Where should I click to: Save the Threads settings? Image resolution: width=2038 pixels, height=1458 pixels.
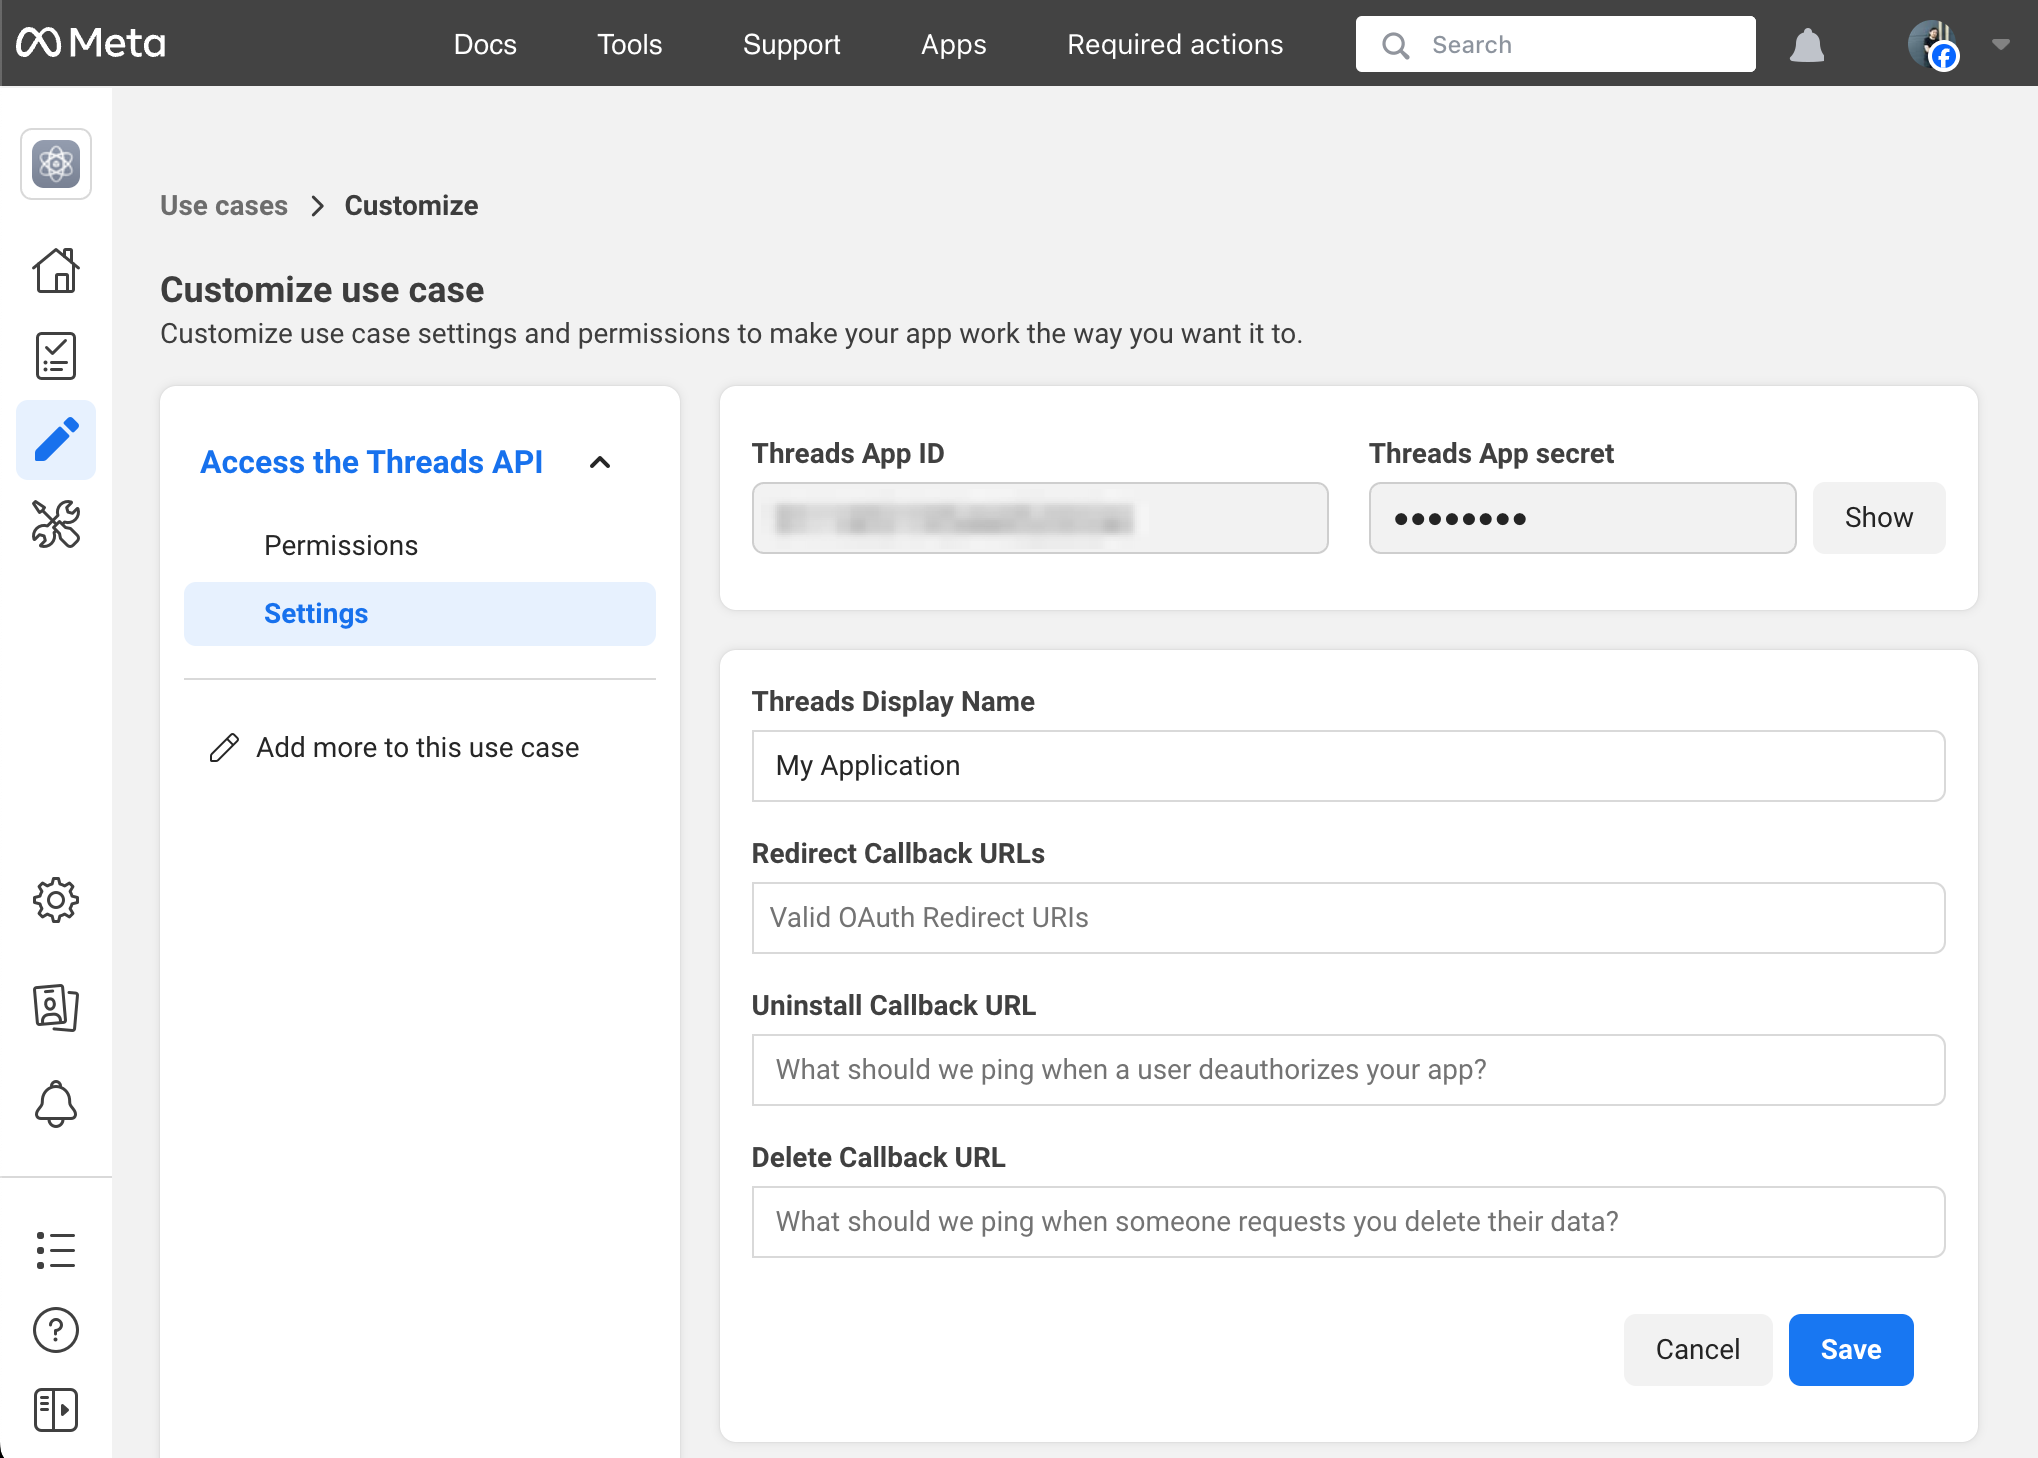1851,1350
